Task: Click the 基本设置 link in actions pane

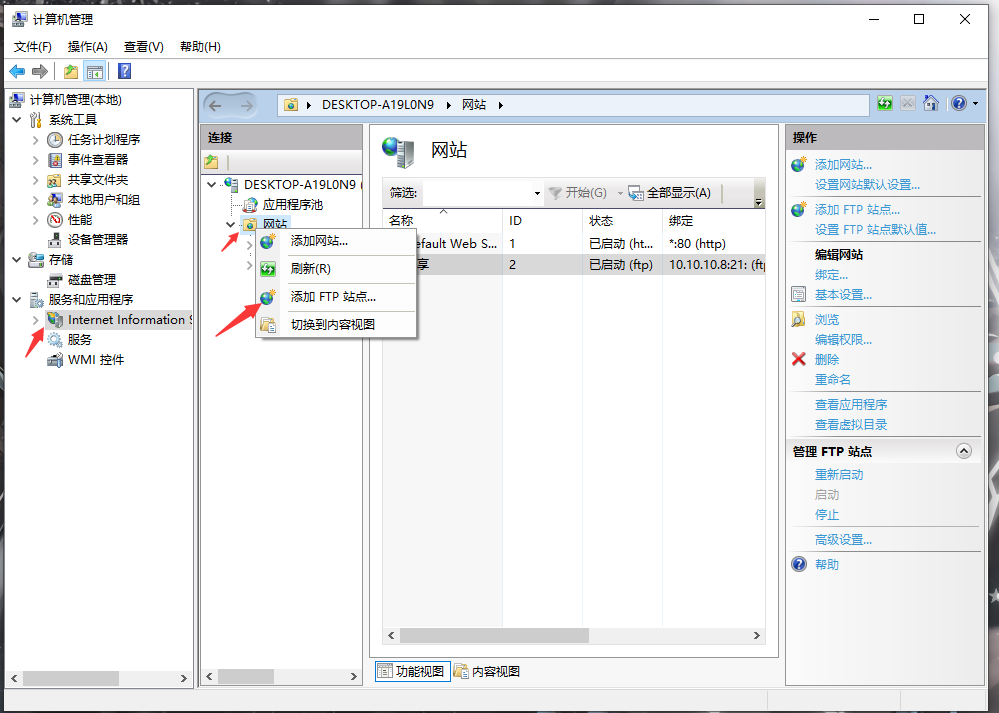Action: click(x=843, y=295)
